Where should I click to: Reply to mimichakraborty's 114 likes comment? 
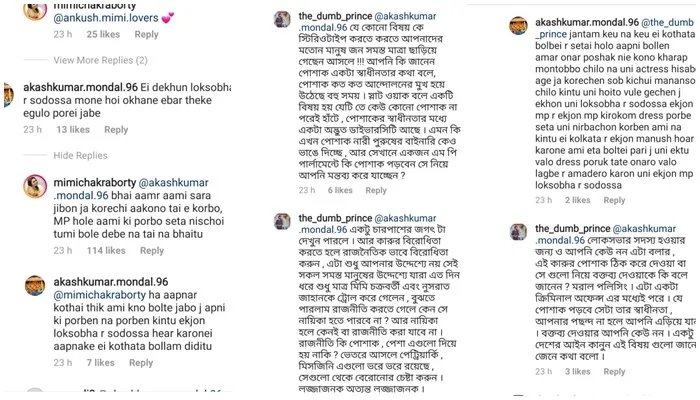click(x=152, y=250)
